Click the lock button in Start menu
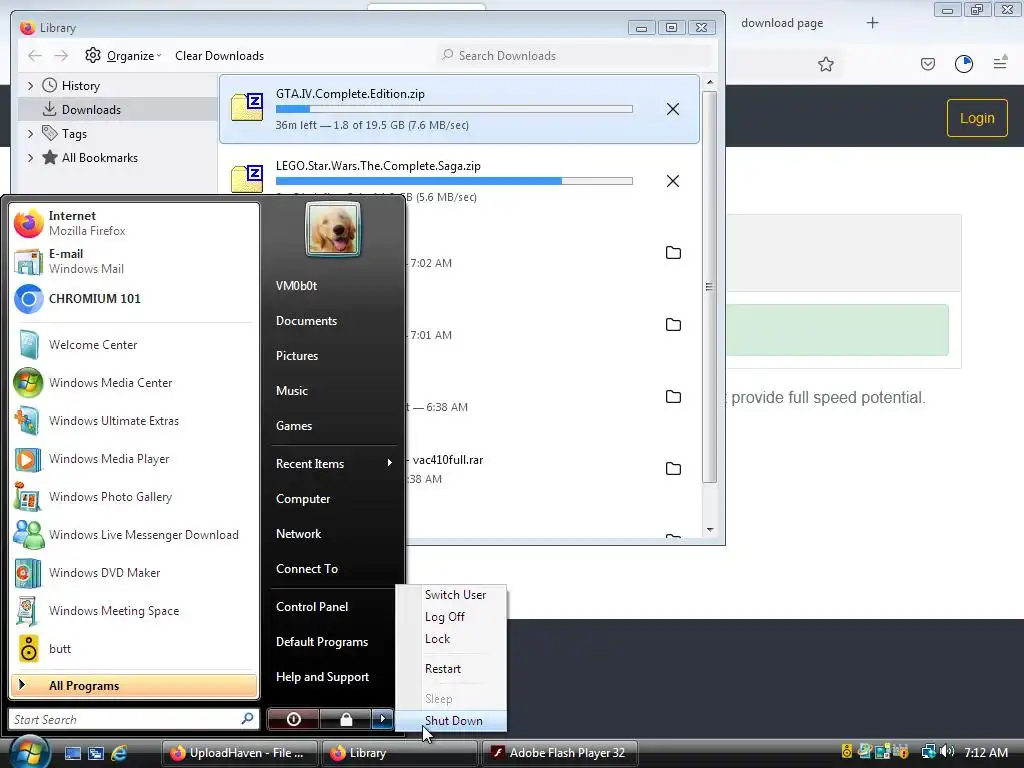 tap(345, 719)
